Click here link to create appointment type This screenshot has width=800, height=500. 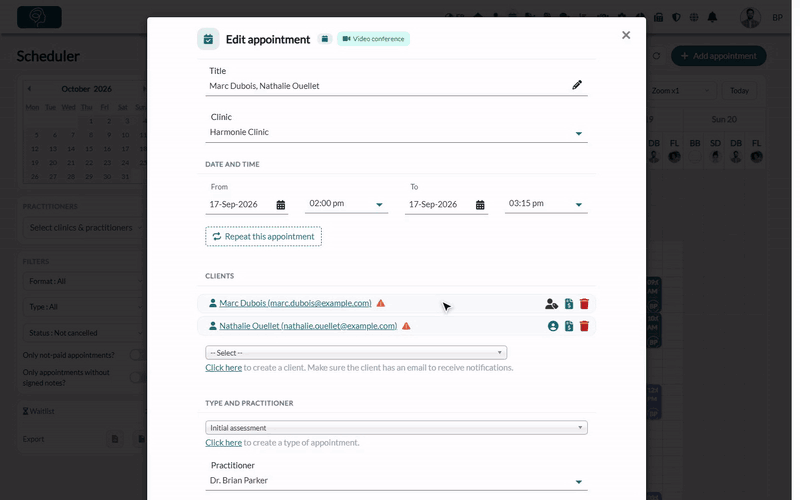tap(223, 442)
